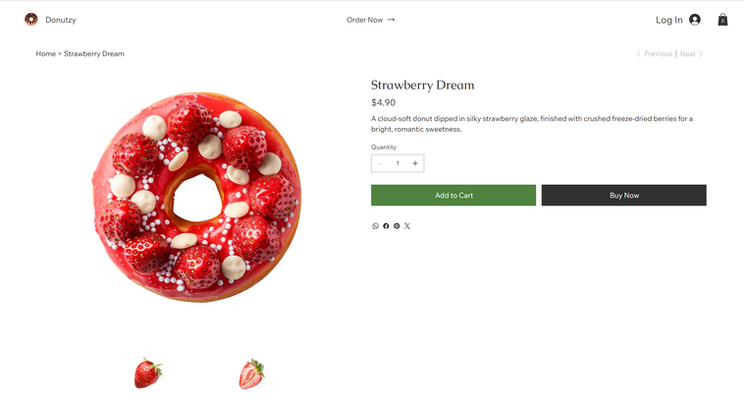The image size is (744, 409).
Task: Share product via WhatsApp icon
Action: click(376, 226)
